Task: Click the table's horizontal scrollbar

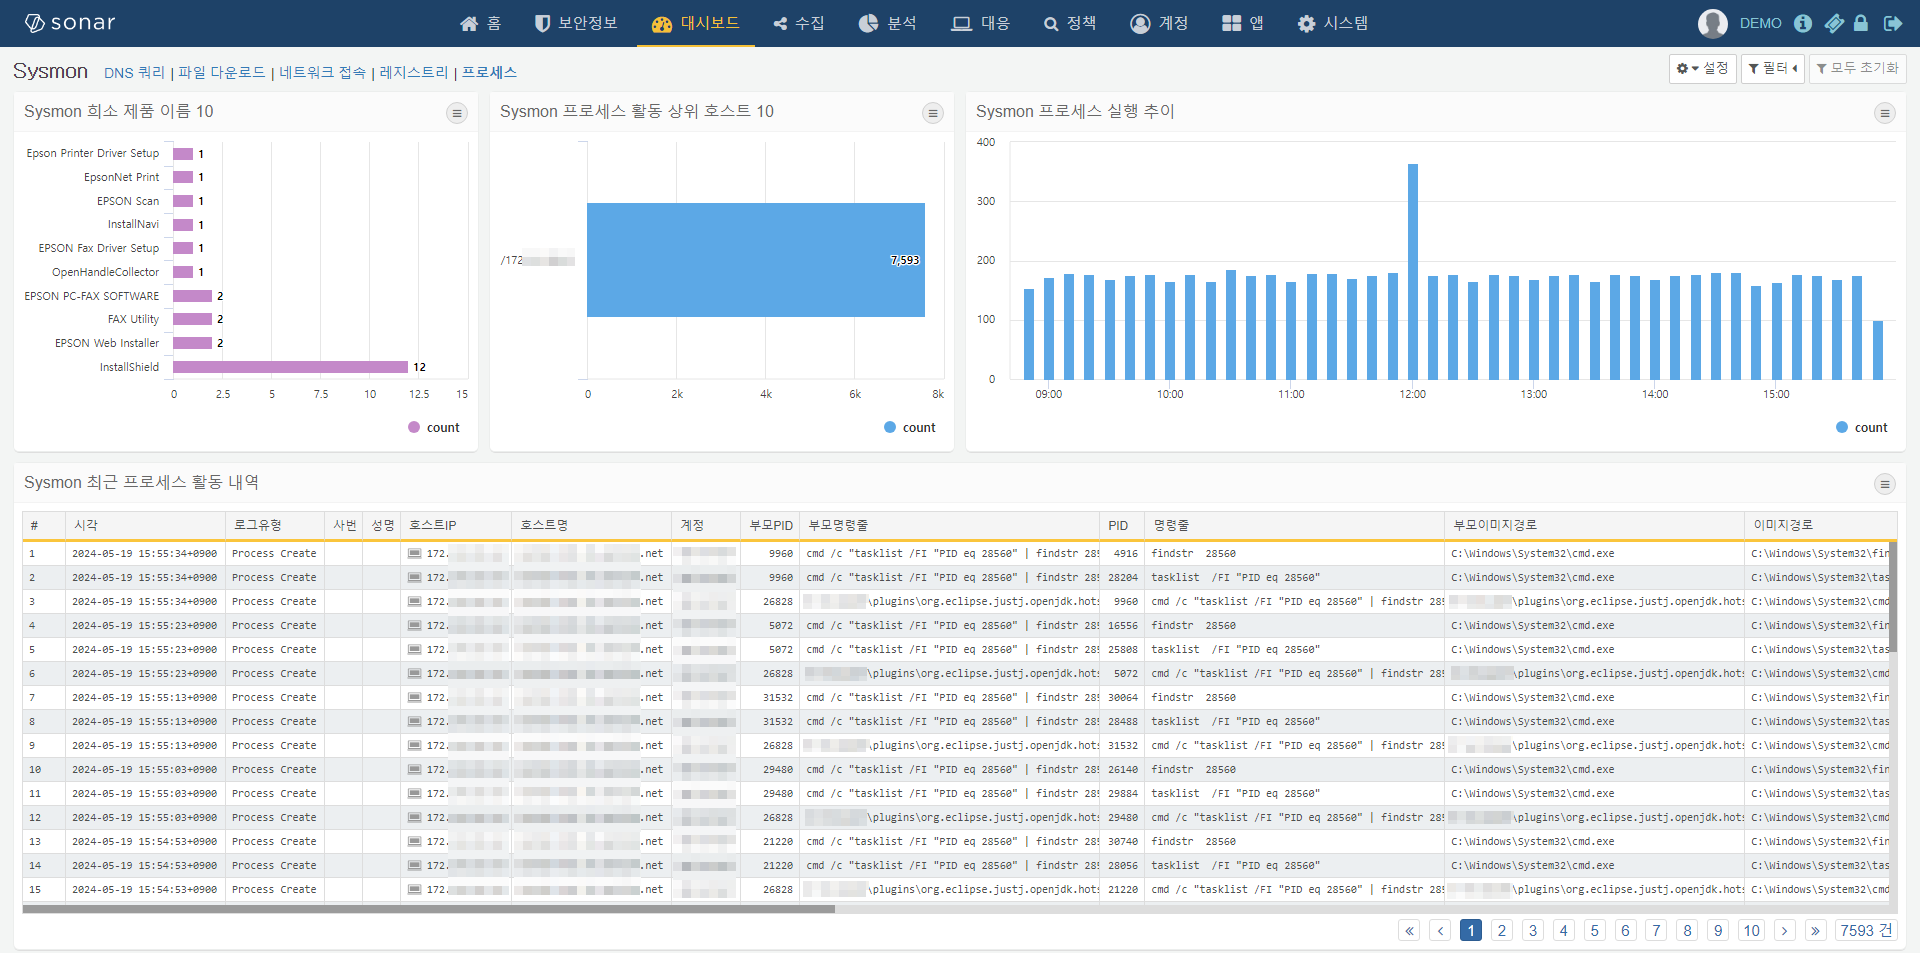Action: click(x=428, y=909)
